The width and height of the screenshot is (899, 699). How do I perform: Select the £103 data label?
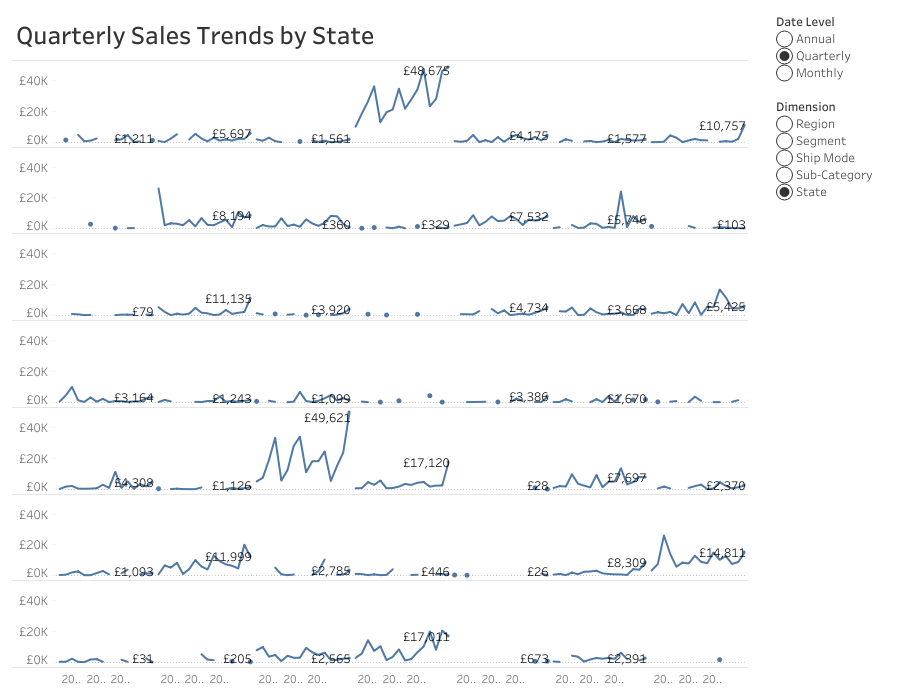click(x=731, y=225)
